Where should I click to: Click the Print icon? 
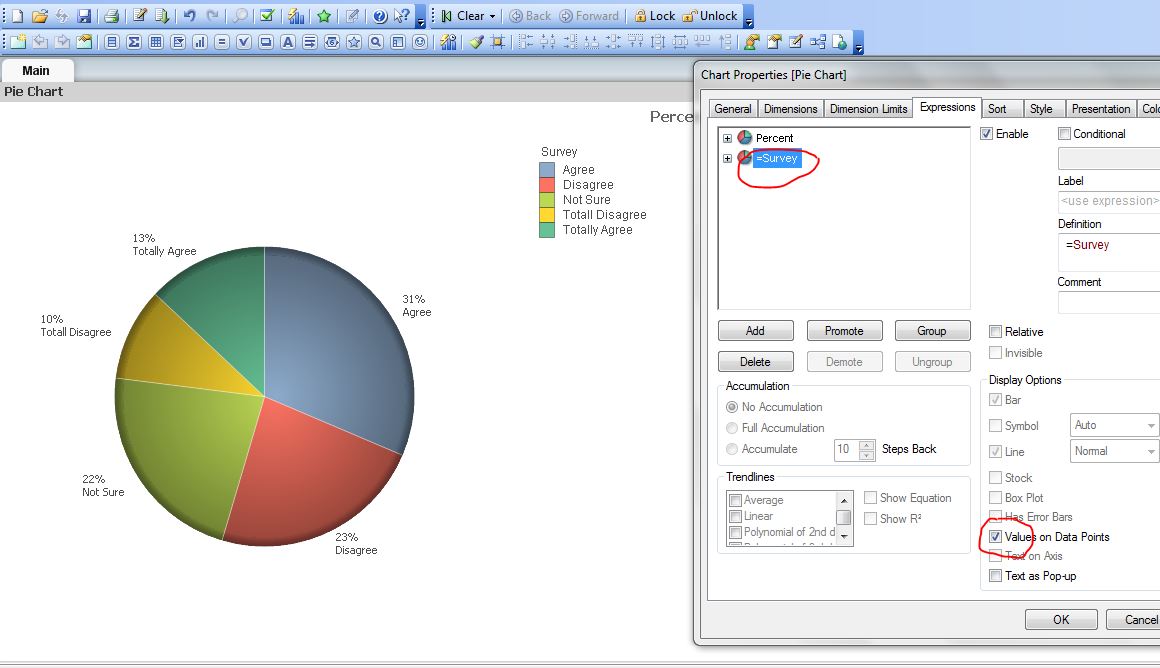111,16
